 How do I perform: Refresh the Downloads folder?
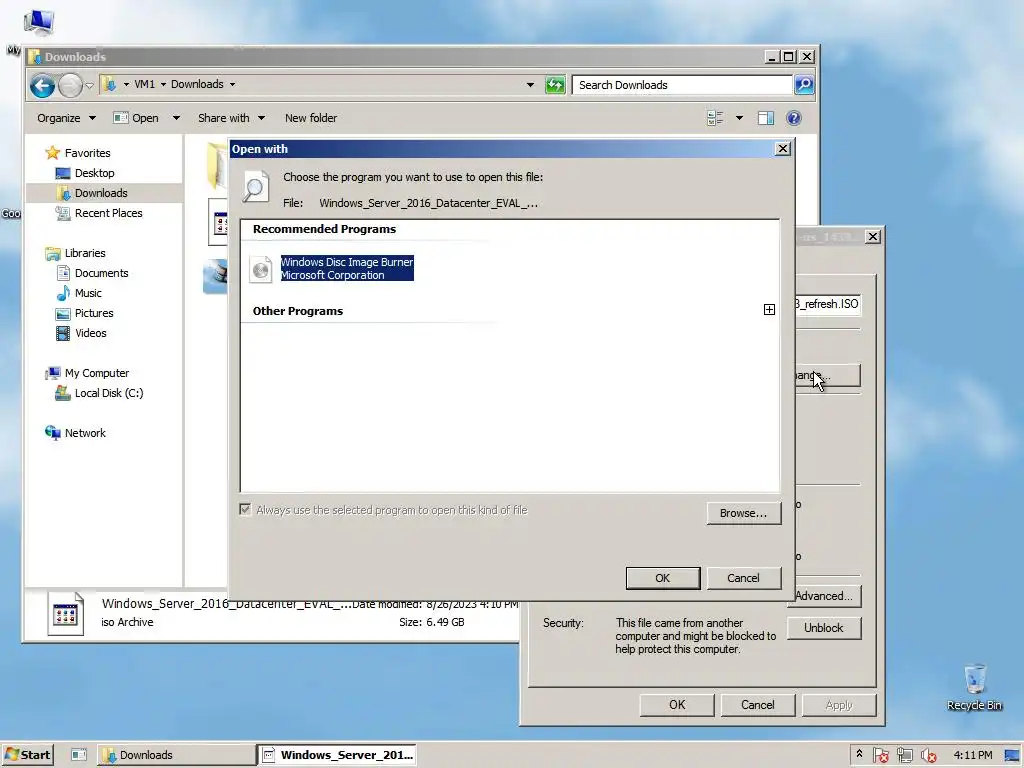[555, 85]
